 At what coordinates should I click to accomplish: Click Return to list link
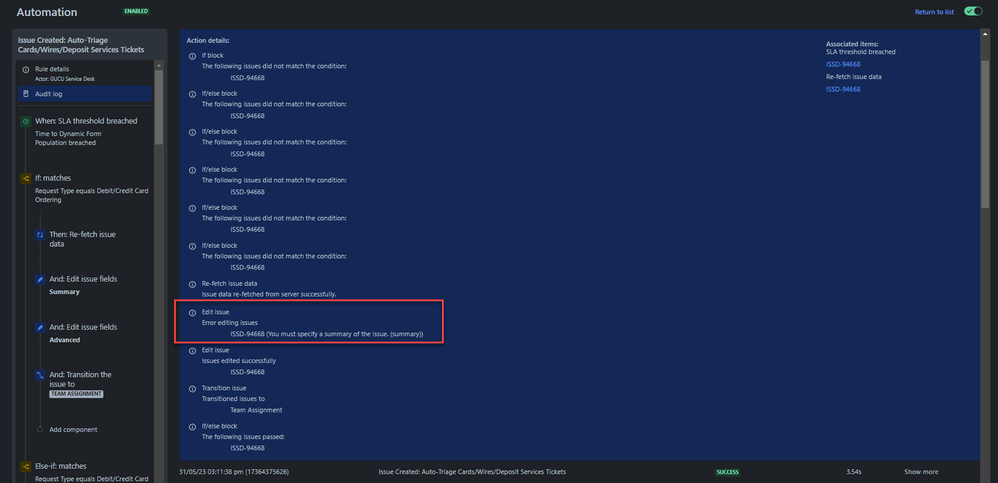[934, 12]
